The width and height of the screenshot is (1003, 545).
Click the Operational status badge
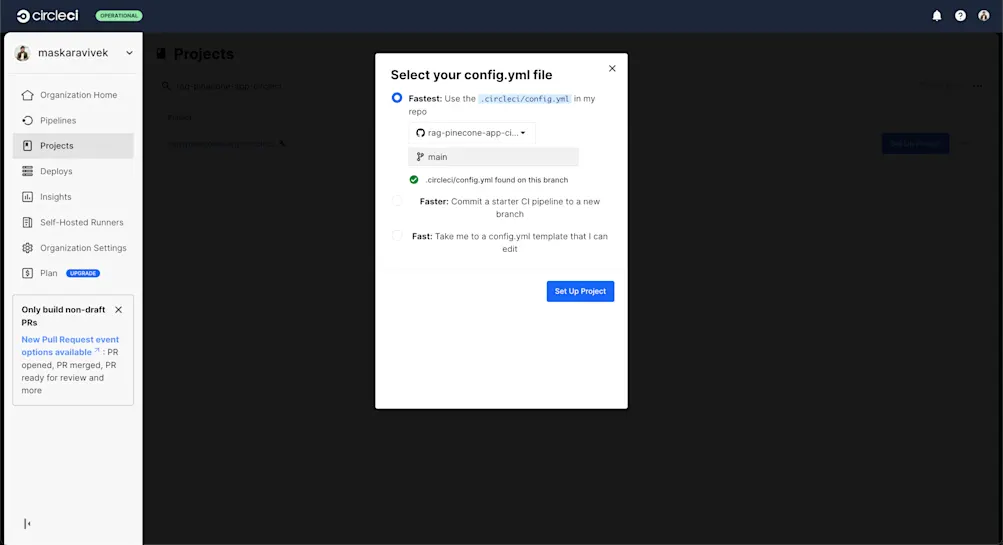tap(119, 15)
